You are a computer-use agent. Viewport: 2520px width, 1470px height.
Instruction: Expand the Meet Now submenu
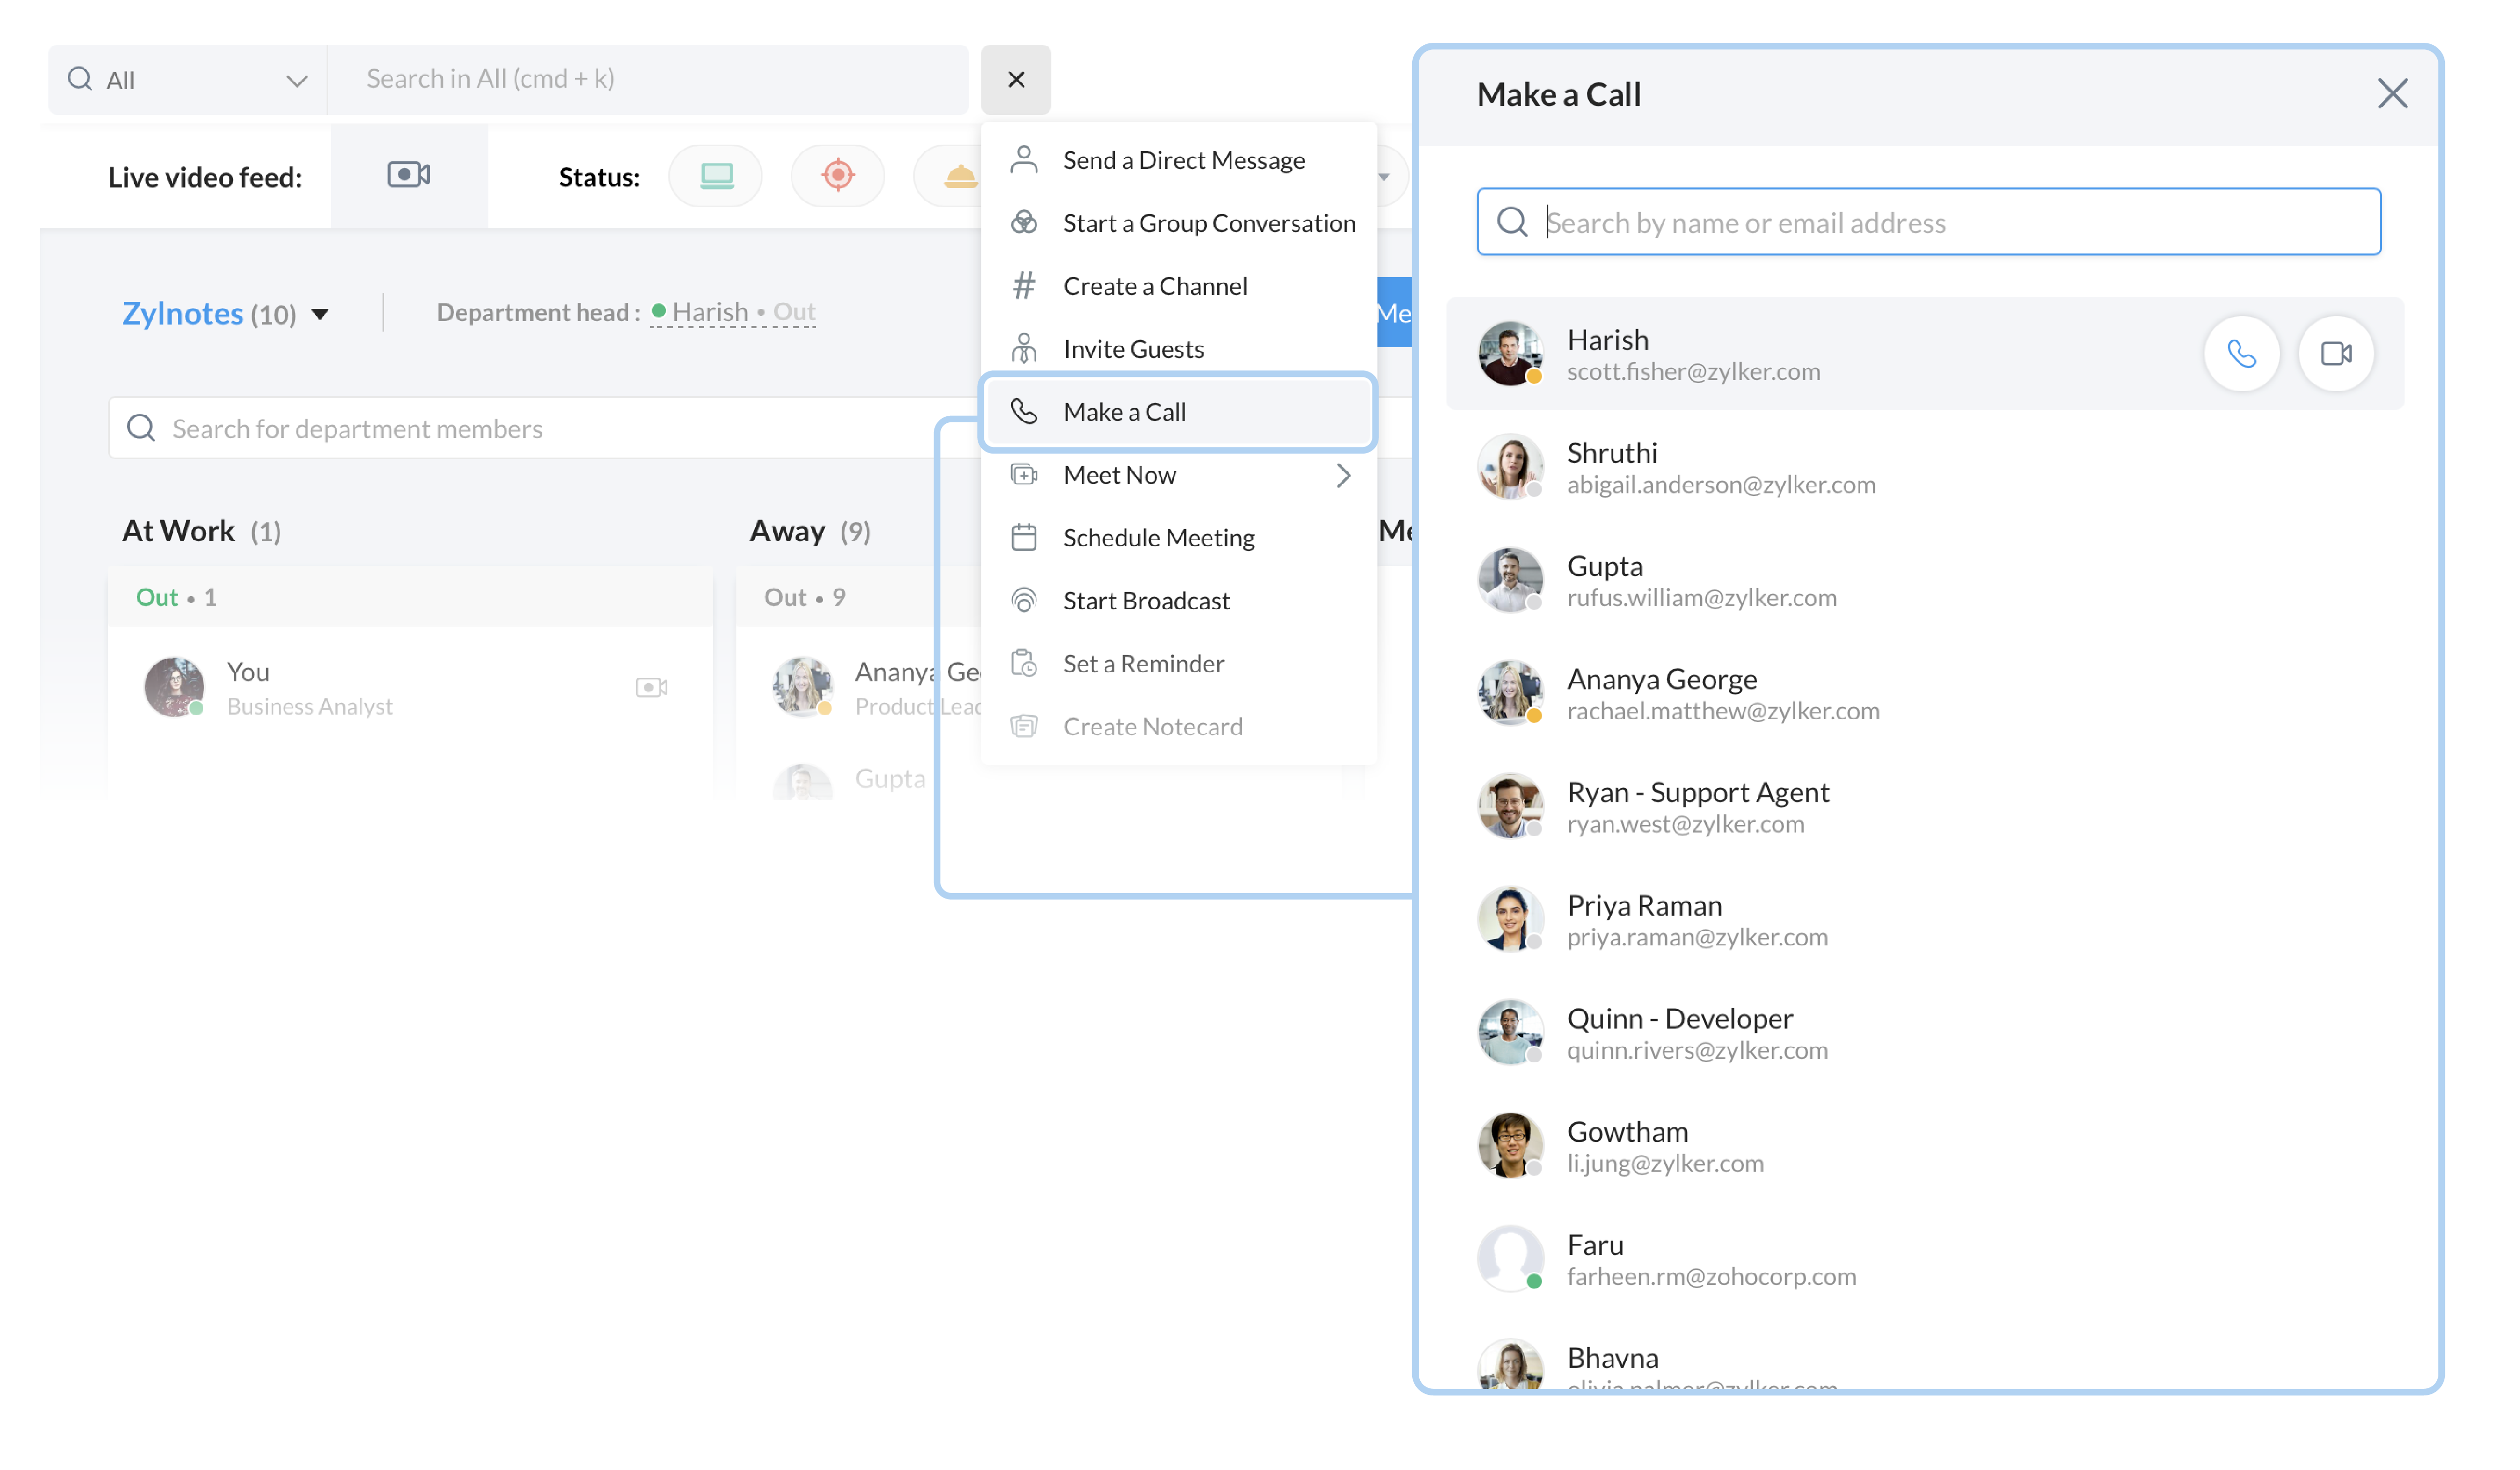point(1343,475)
